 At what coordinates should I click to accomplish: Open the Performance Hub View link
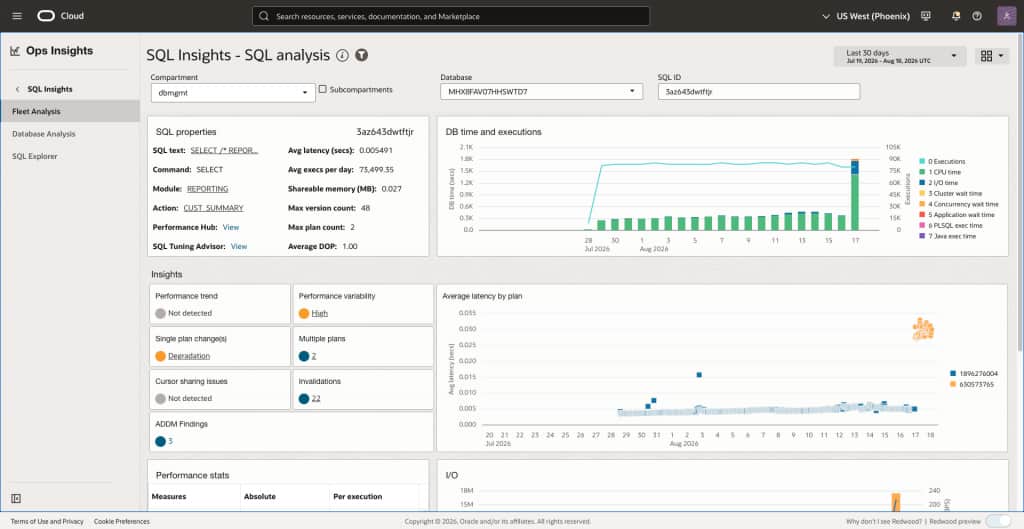click(x=231, y=227)
